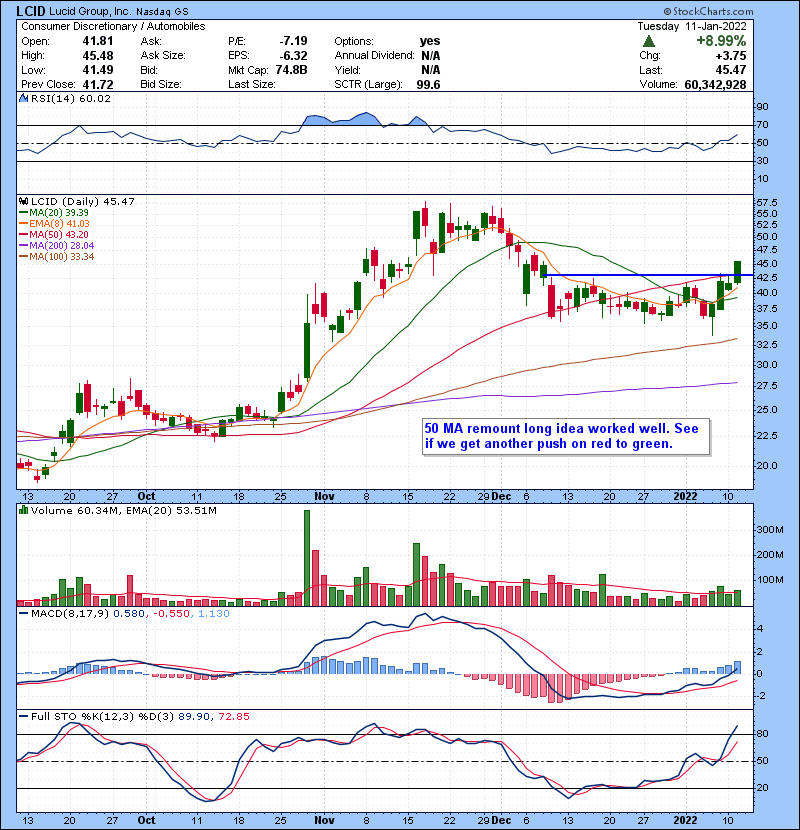Click the MA(200) 28.04 legend entry
Screen dimensions: 800x830
57,246
